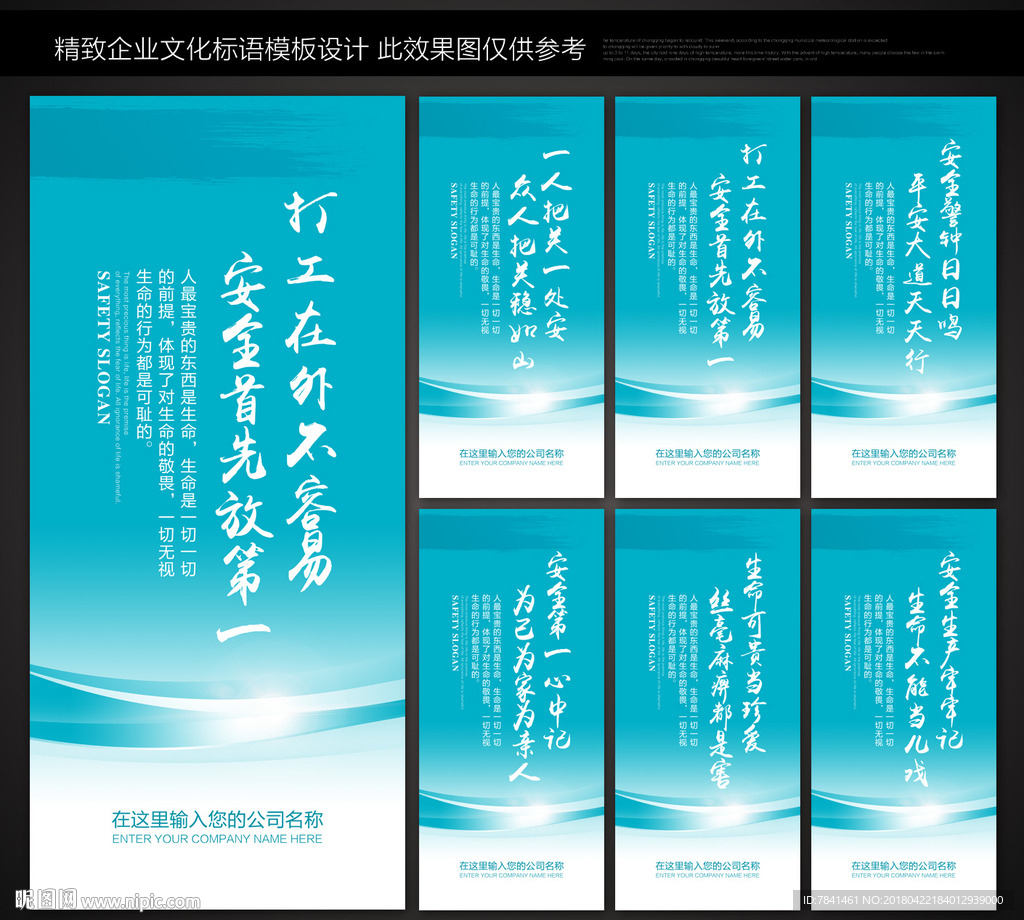1024x920 pixels.
Task: Click the big poster's ENTER YOUR COMPANY NAME HERE
Action: (217, 839)
